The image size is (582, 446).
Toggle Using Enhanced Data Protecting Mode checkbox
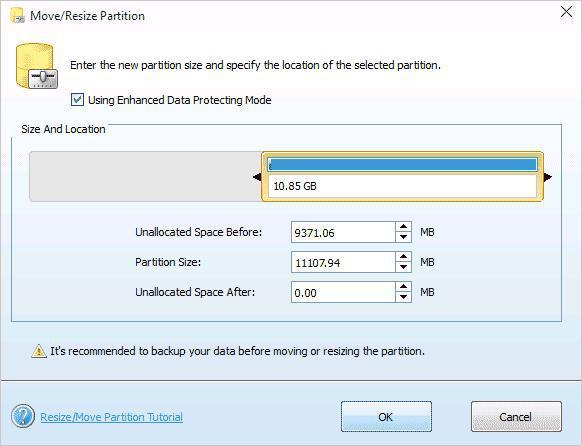[x=77, y=100]
